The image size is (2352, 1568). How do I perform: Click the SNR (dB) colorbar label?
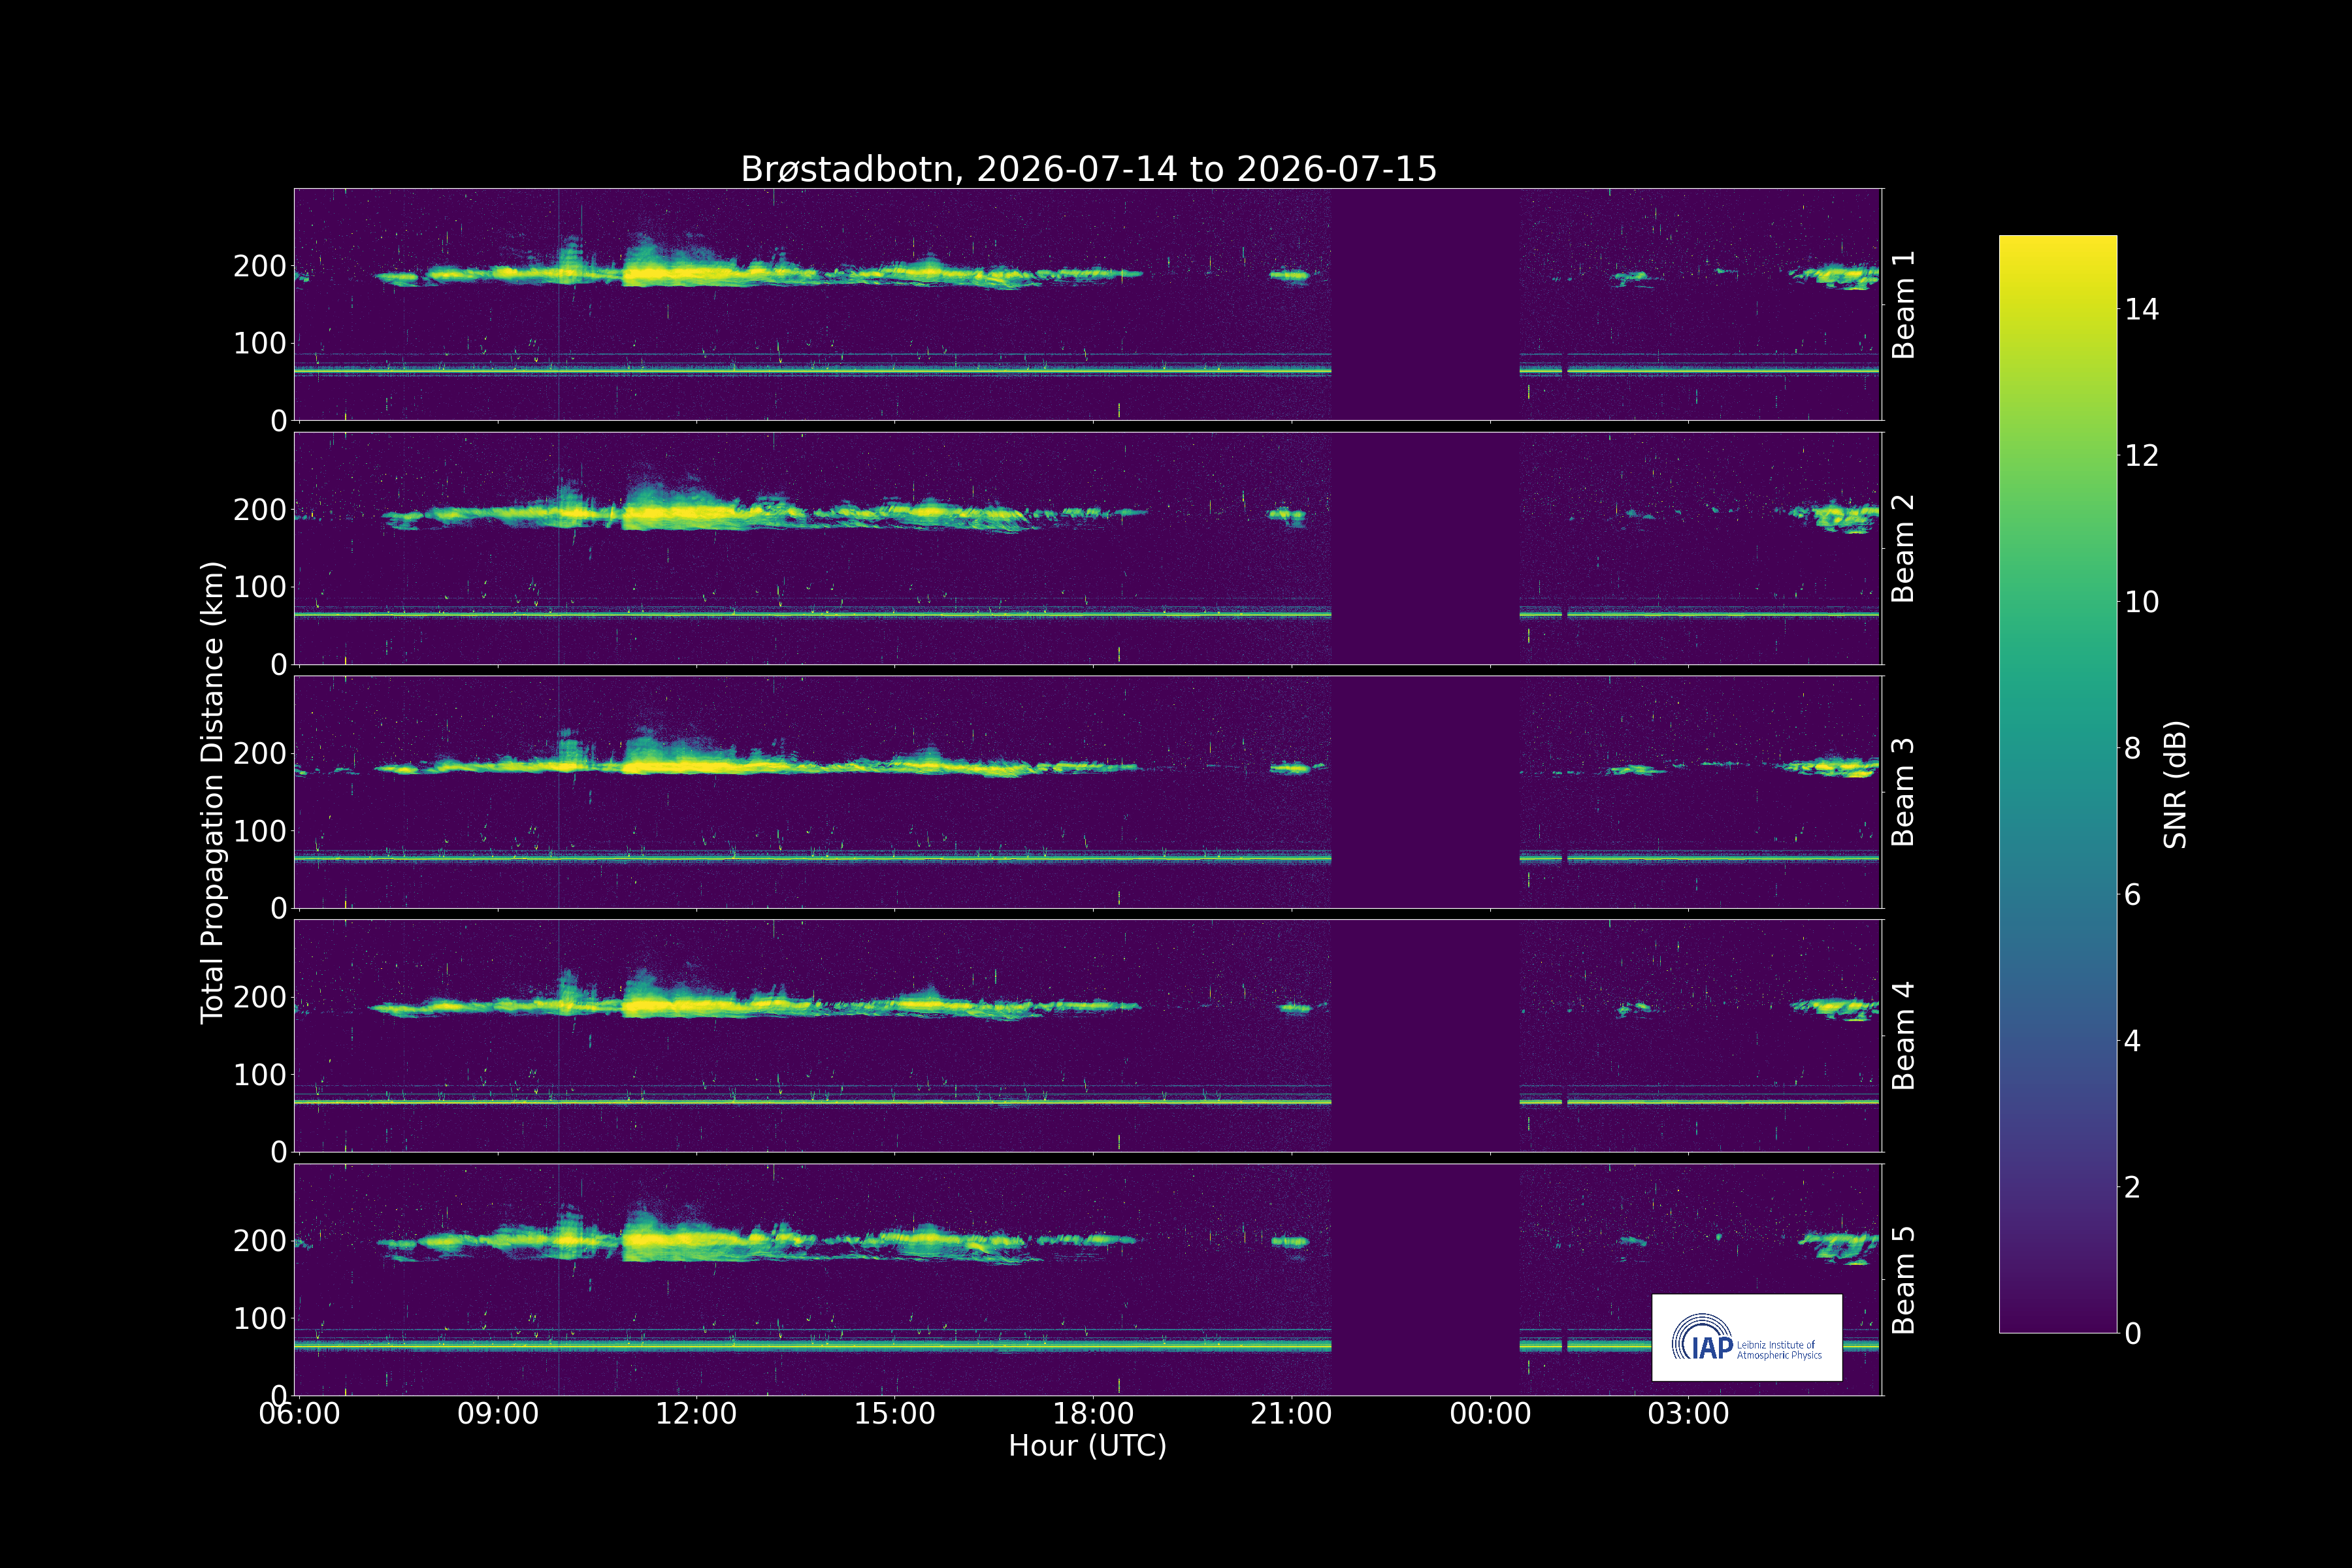click(x=2175, y=785)
